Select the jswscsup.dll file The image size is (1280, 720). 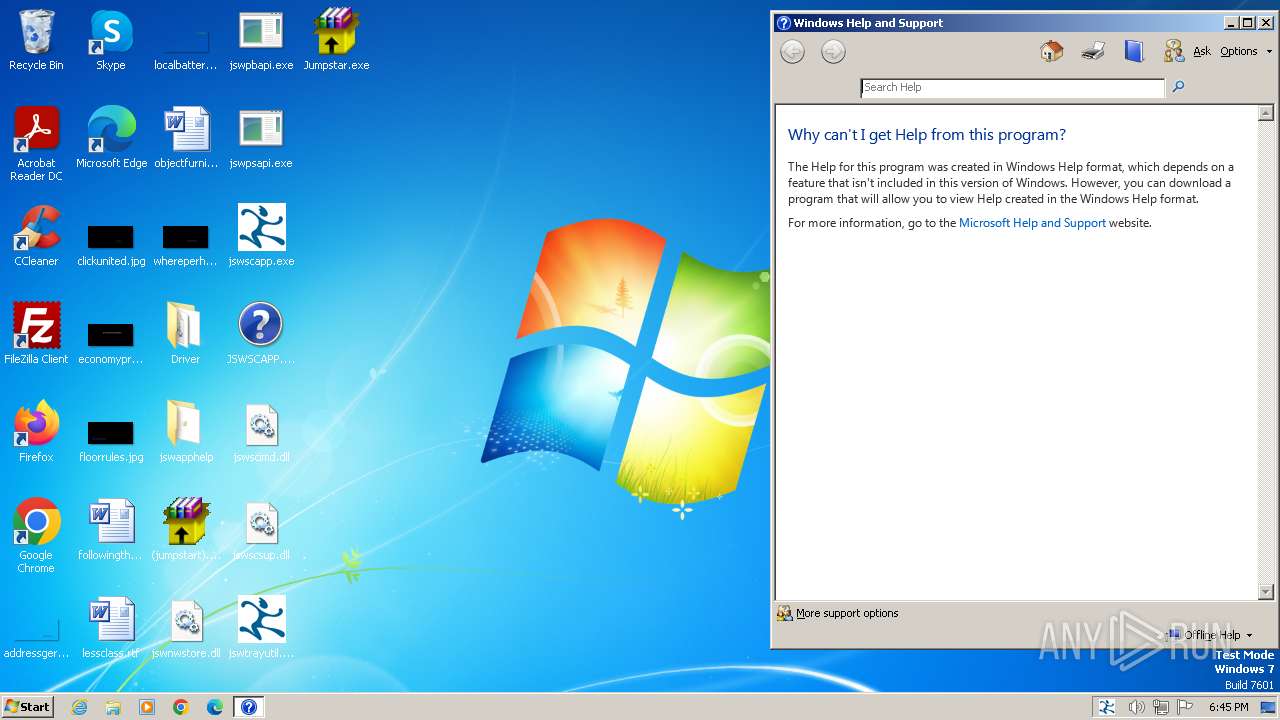[x=261, y=530]
